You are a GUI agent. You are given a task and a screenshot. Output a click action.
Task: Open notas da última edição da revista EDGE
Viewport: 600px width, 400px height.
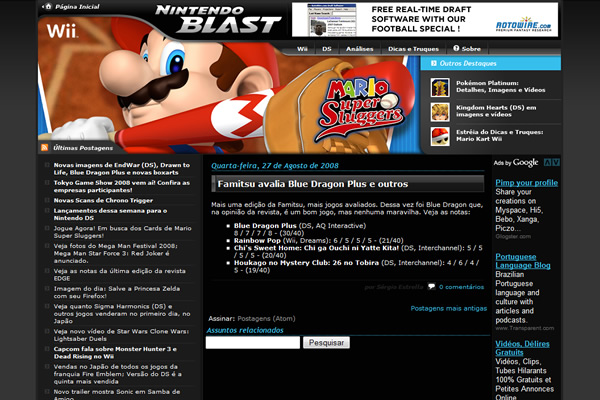point(119,274)
